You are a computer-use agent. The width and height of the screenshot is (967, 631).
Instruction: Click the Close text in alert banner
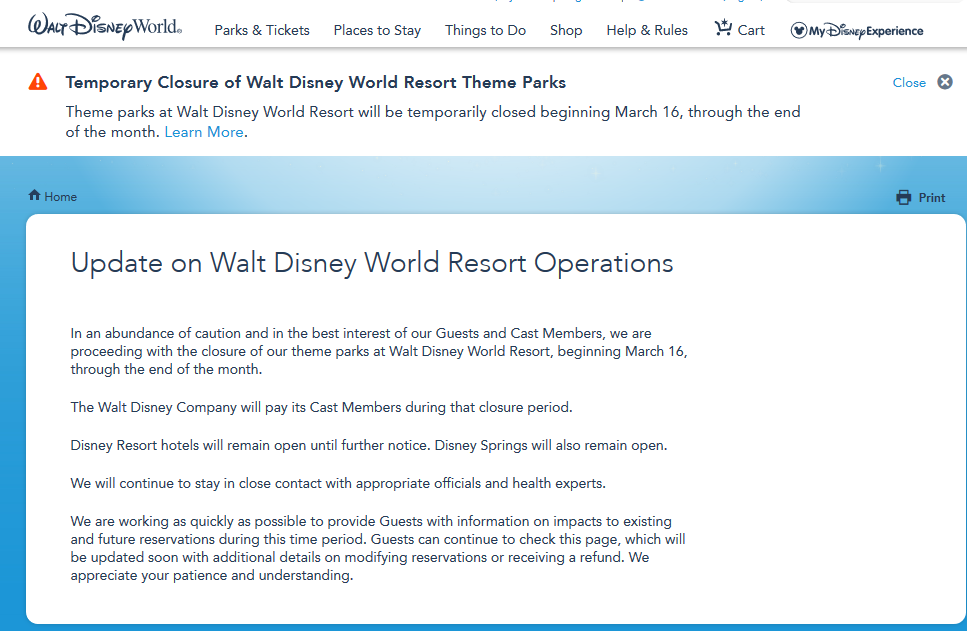click(x=909, y=83)
